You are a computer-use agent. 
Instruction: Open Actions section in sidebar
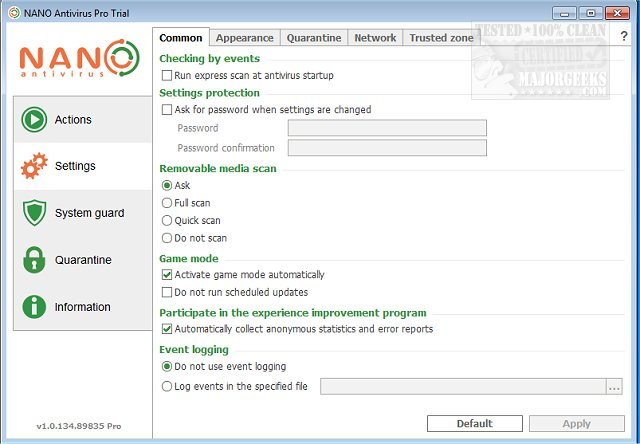point(82,120)
